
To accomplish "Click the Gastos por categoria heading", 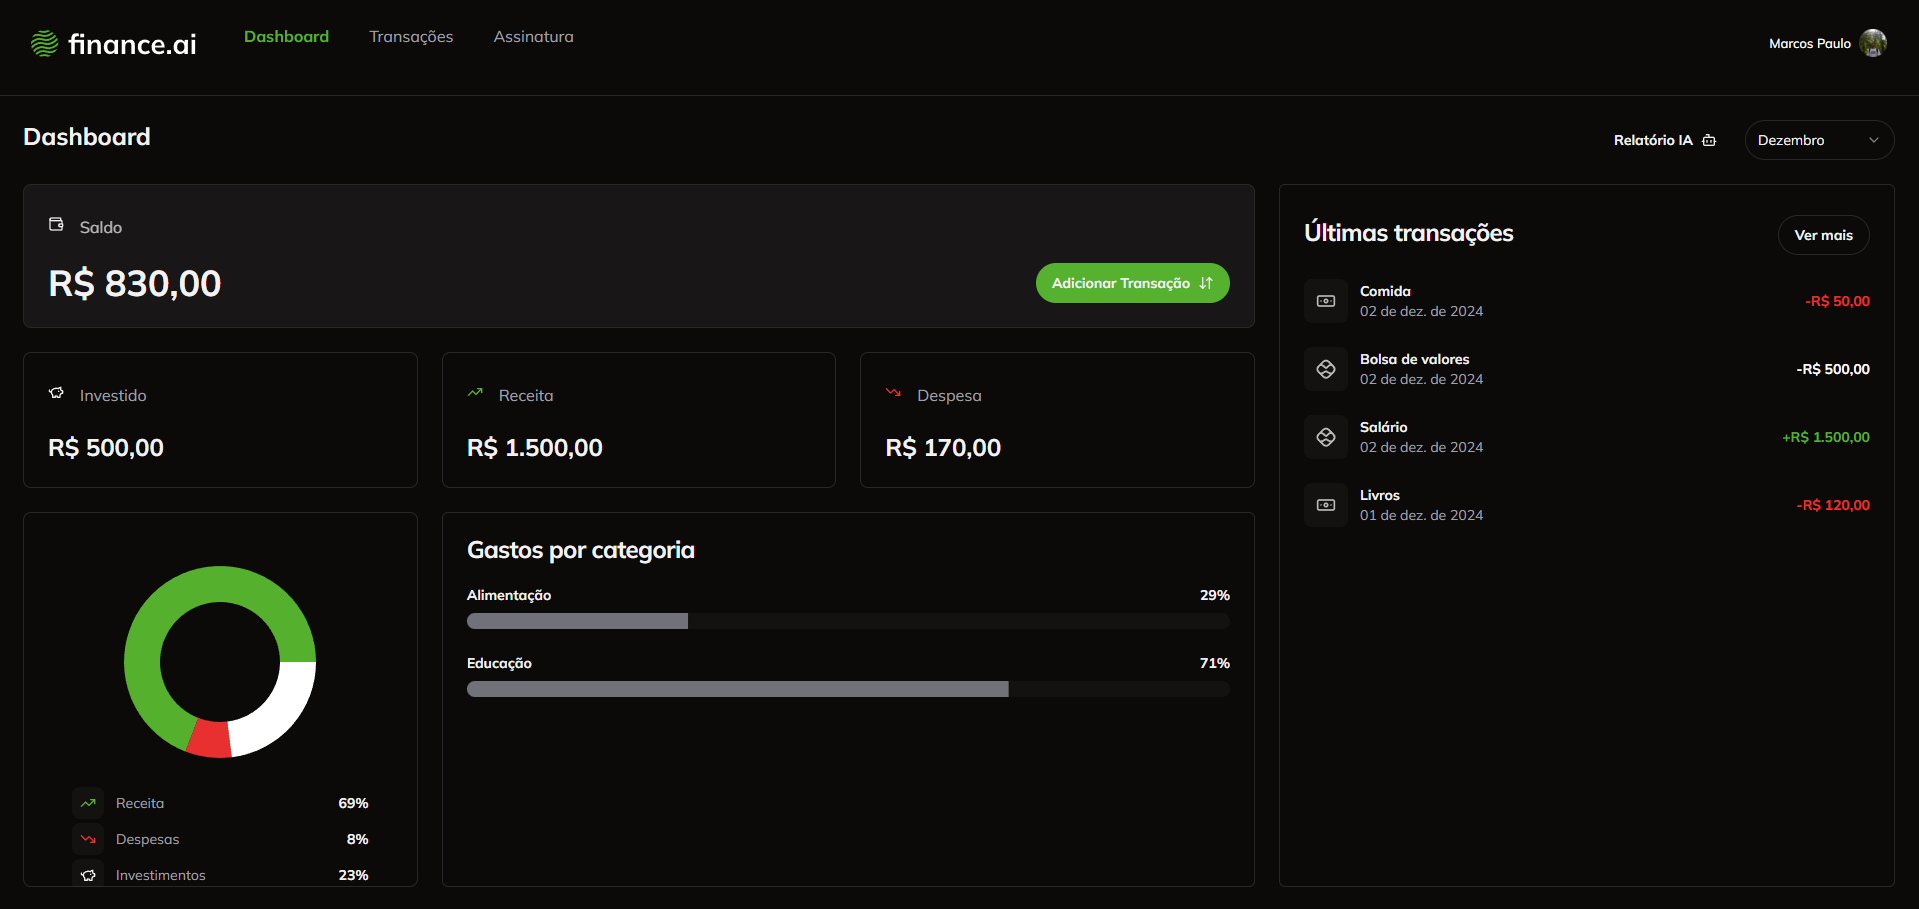I will coord(581,550).
